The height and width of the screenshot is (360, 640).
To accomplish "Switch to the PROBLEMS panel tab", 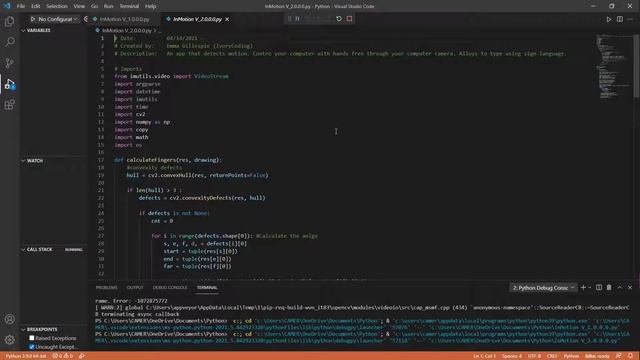I will click(107, 288).
